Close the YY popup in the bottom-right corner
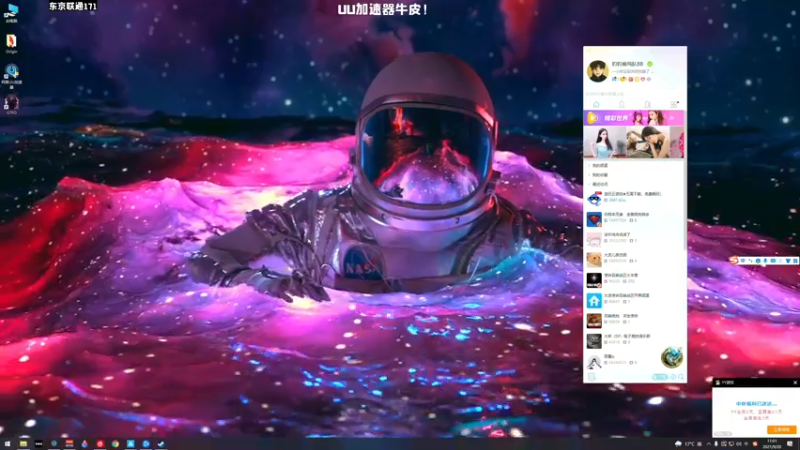Image resolution: width=800 pixels, height=450 pixels. [794, 382]
